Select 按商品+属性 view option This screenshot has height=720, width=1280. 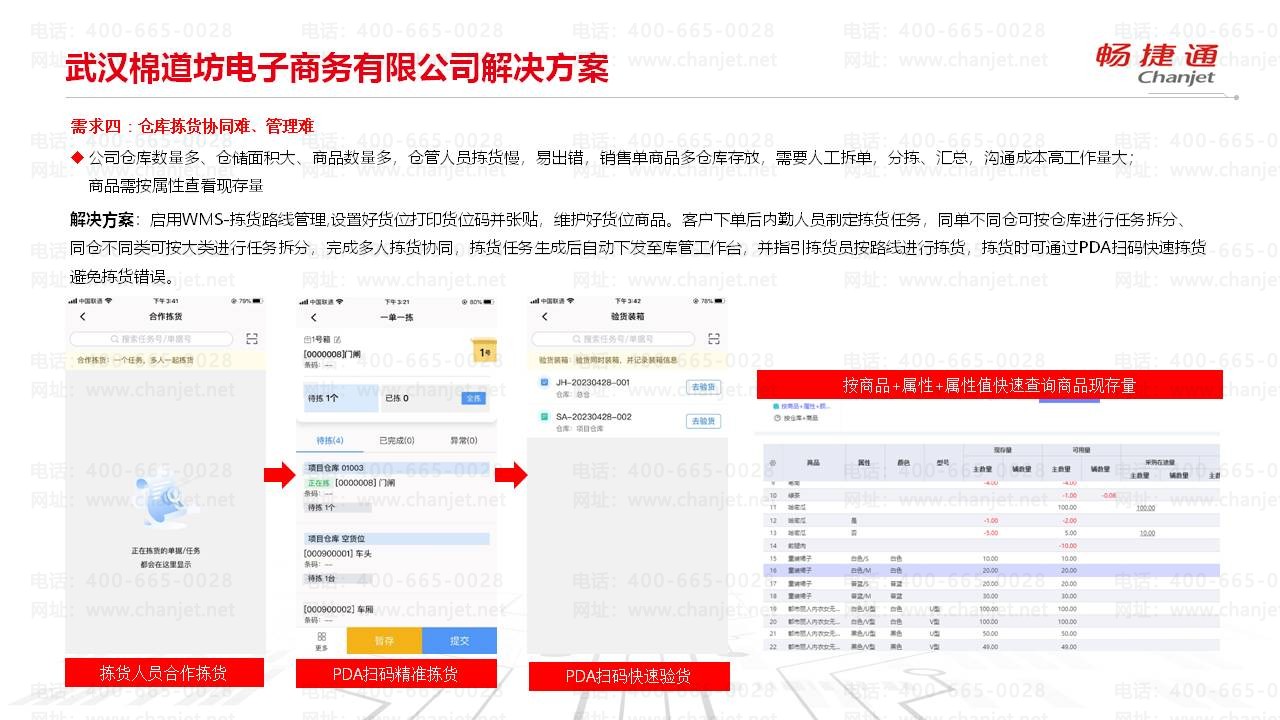click(x=800, y=407)
